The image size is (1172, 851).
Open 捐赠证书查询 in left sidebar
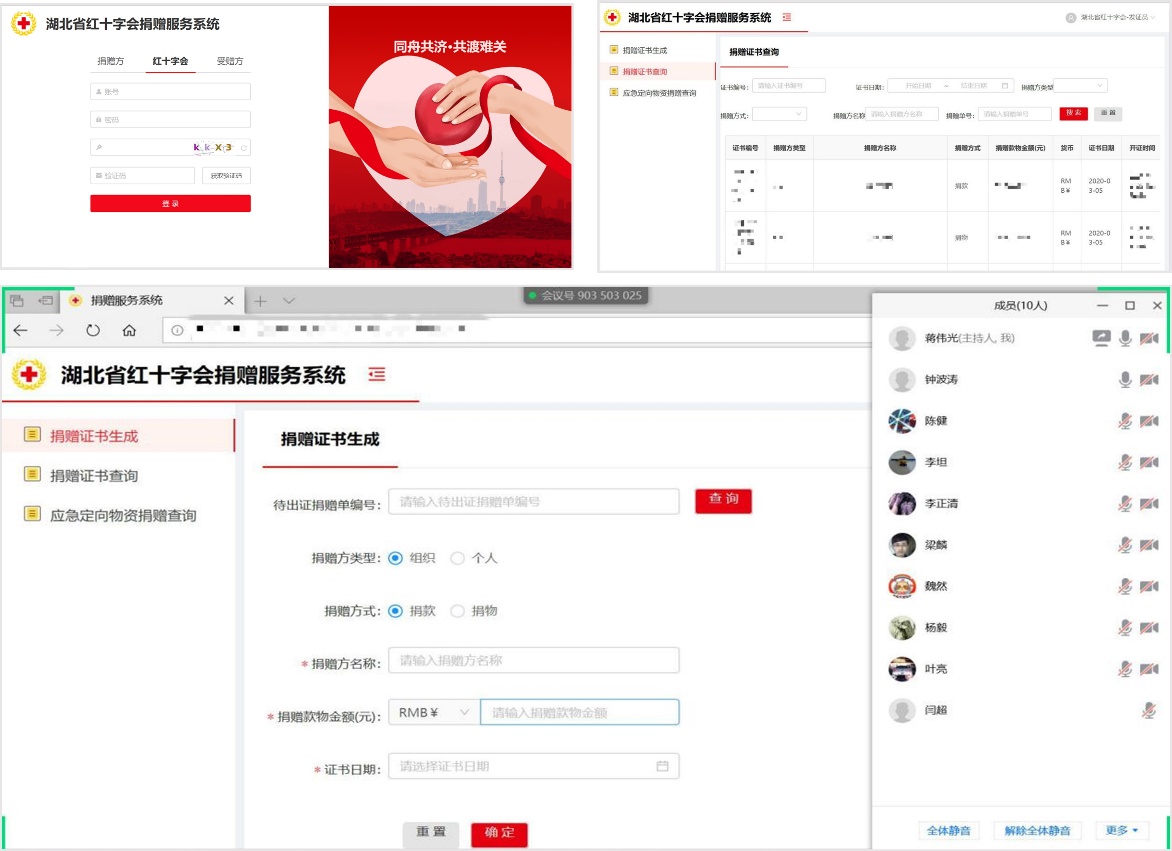coord(94,476)
